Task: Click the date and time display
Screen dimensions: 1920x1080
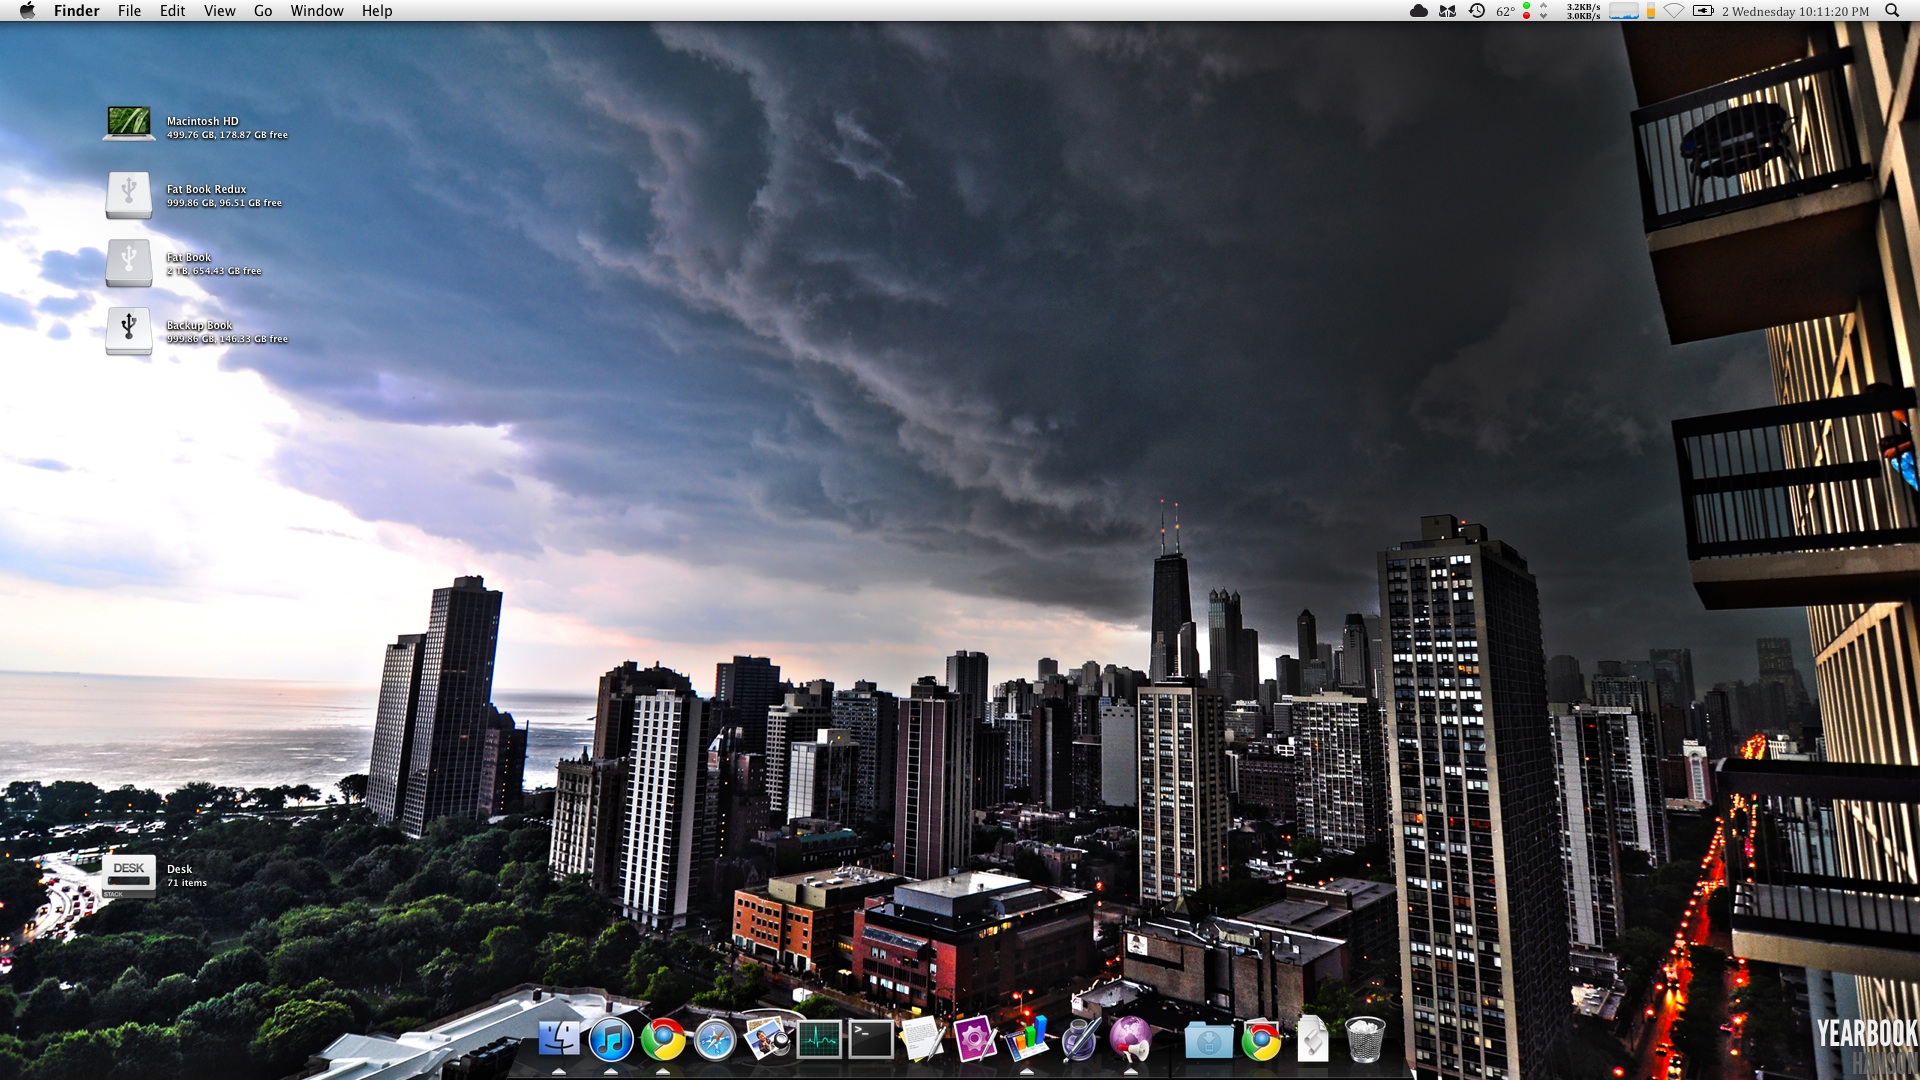Action: 1795,11
